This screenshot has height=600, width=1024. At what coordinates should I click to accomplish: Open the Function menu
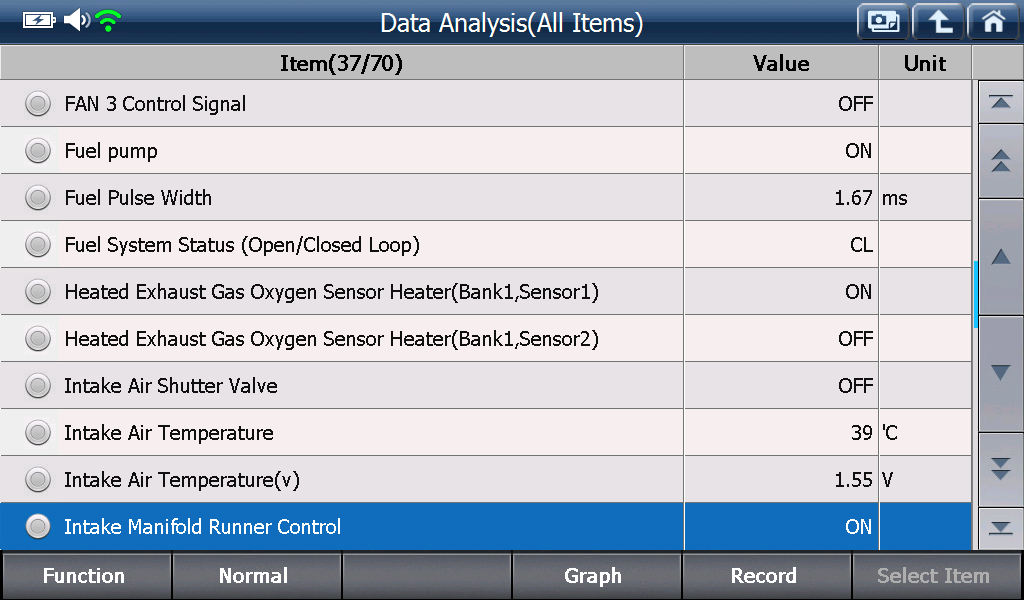coord(86,576)
